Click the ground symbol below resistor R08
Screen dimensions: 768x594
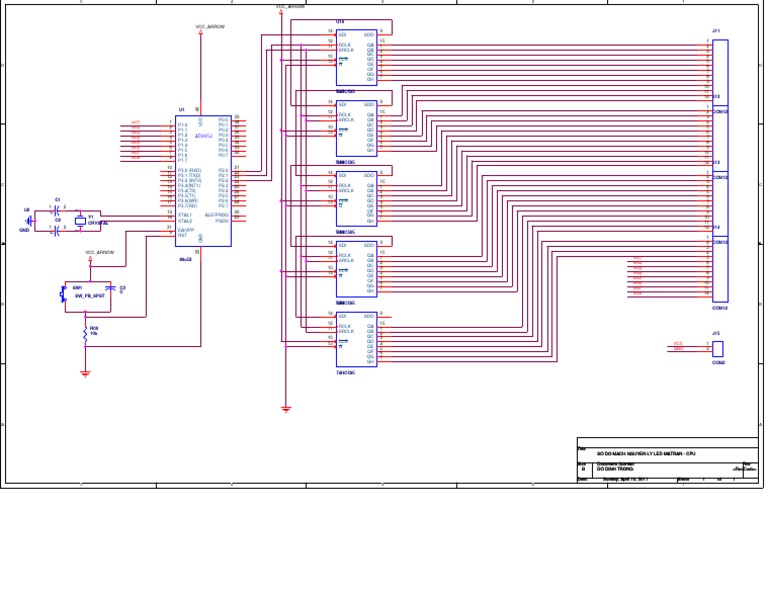pyautogui.click(x=85, y=375)
